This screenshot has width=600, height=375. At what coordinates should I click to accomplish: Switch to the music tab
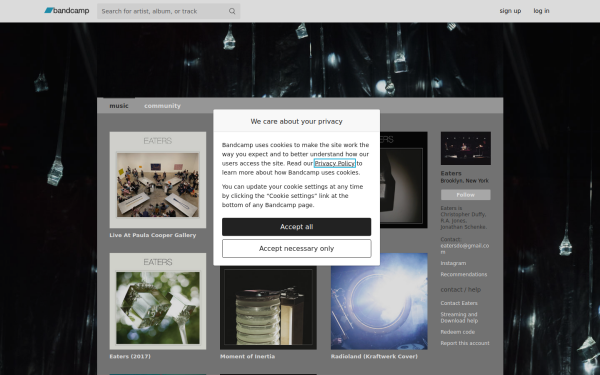click(119, 106)
